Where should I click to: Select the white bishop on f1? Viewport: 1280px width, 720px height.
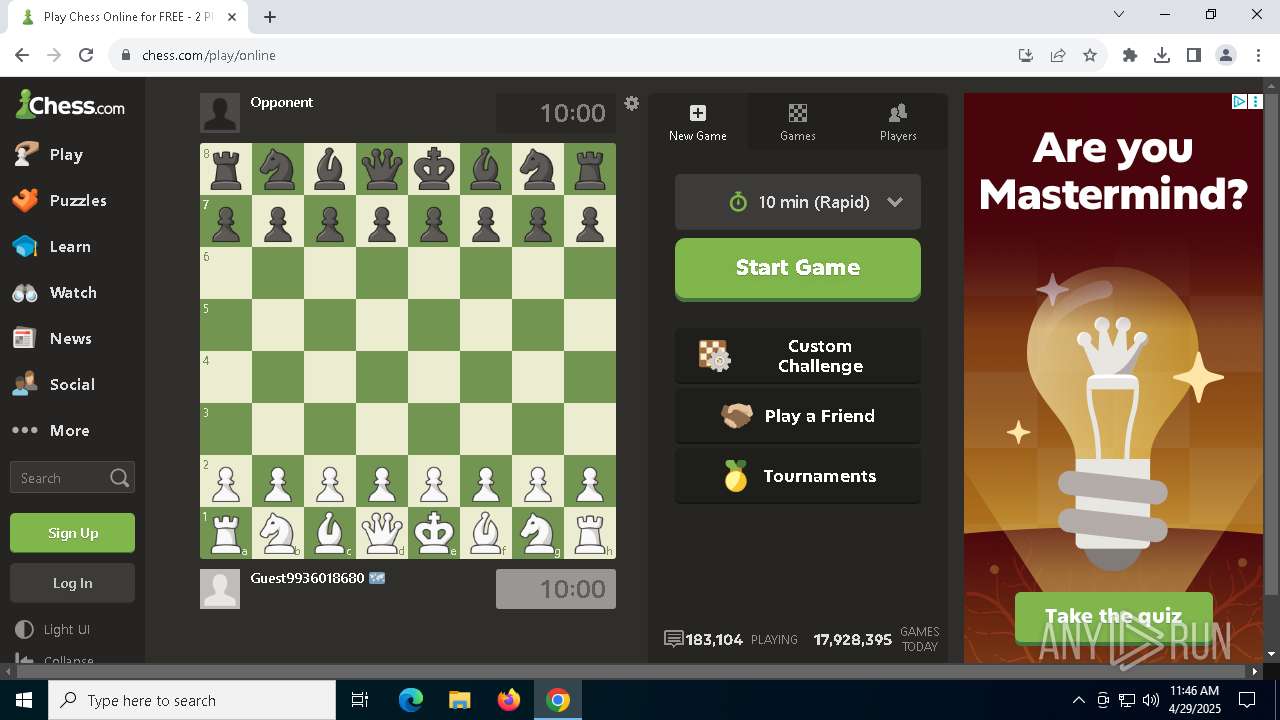pos(486,533)
